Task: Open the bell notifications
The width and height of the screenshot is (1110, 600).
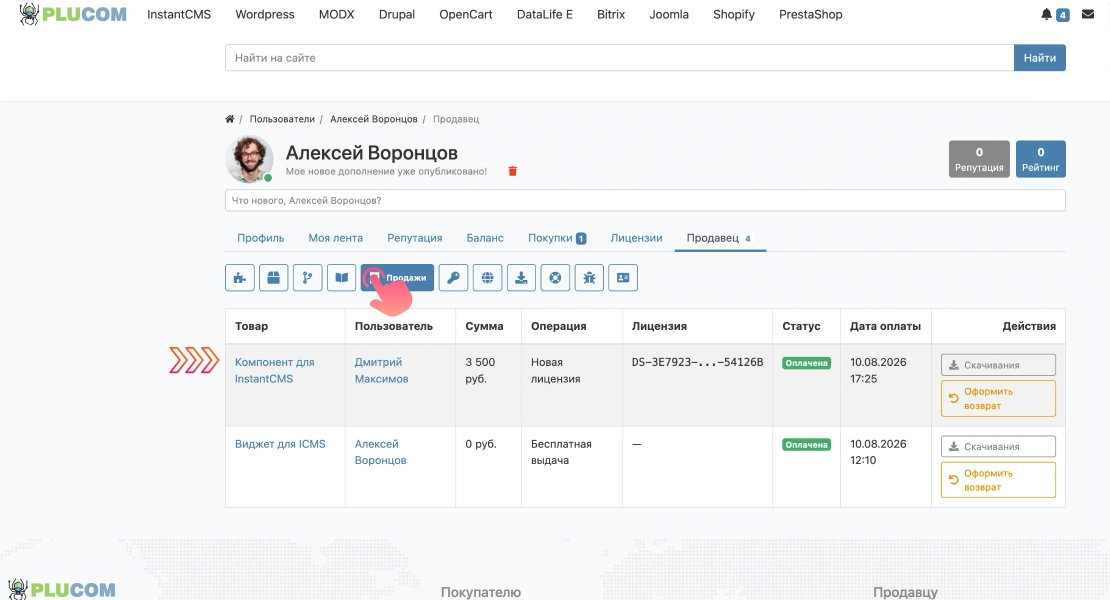Action: click(x=1046, y=14)
